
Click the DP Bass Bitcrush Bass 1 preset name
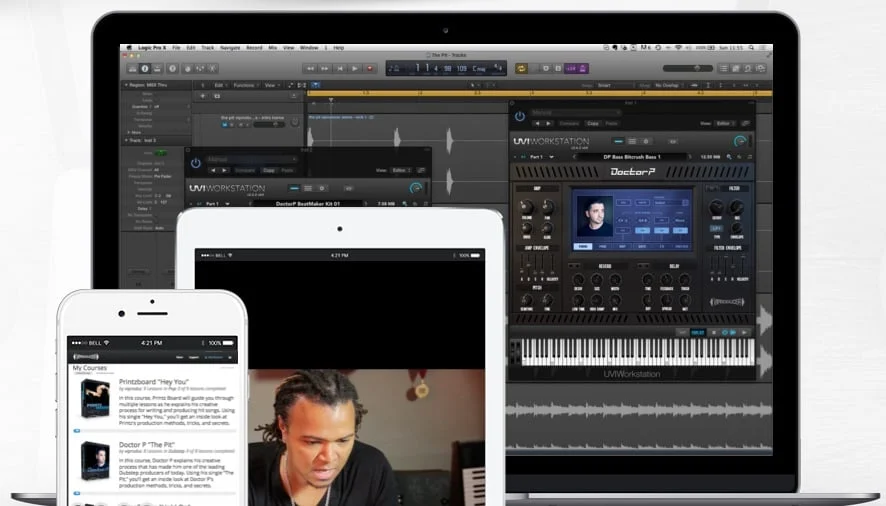[632, 157]
